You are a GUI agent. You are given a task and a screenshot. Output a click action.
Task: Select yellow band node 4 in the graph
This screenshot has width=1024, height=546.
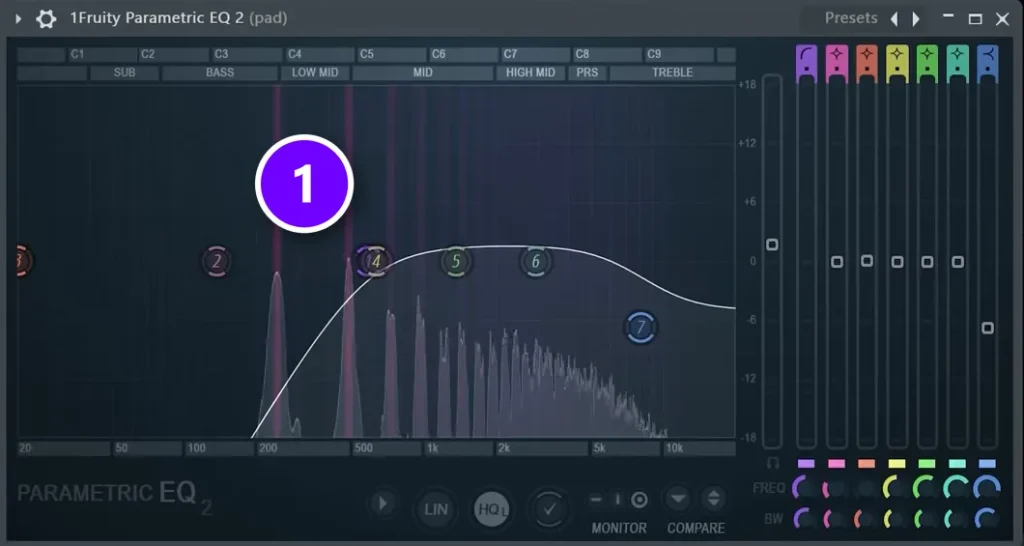pyautogui.click(x=375, y=261)
